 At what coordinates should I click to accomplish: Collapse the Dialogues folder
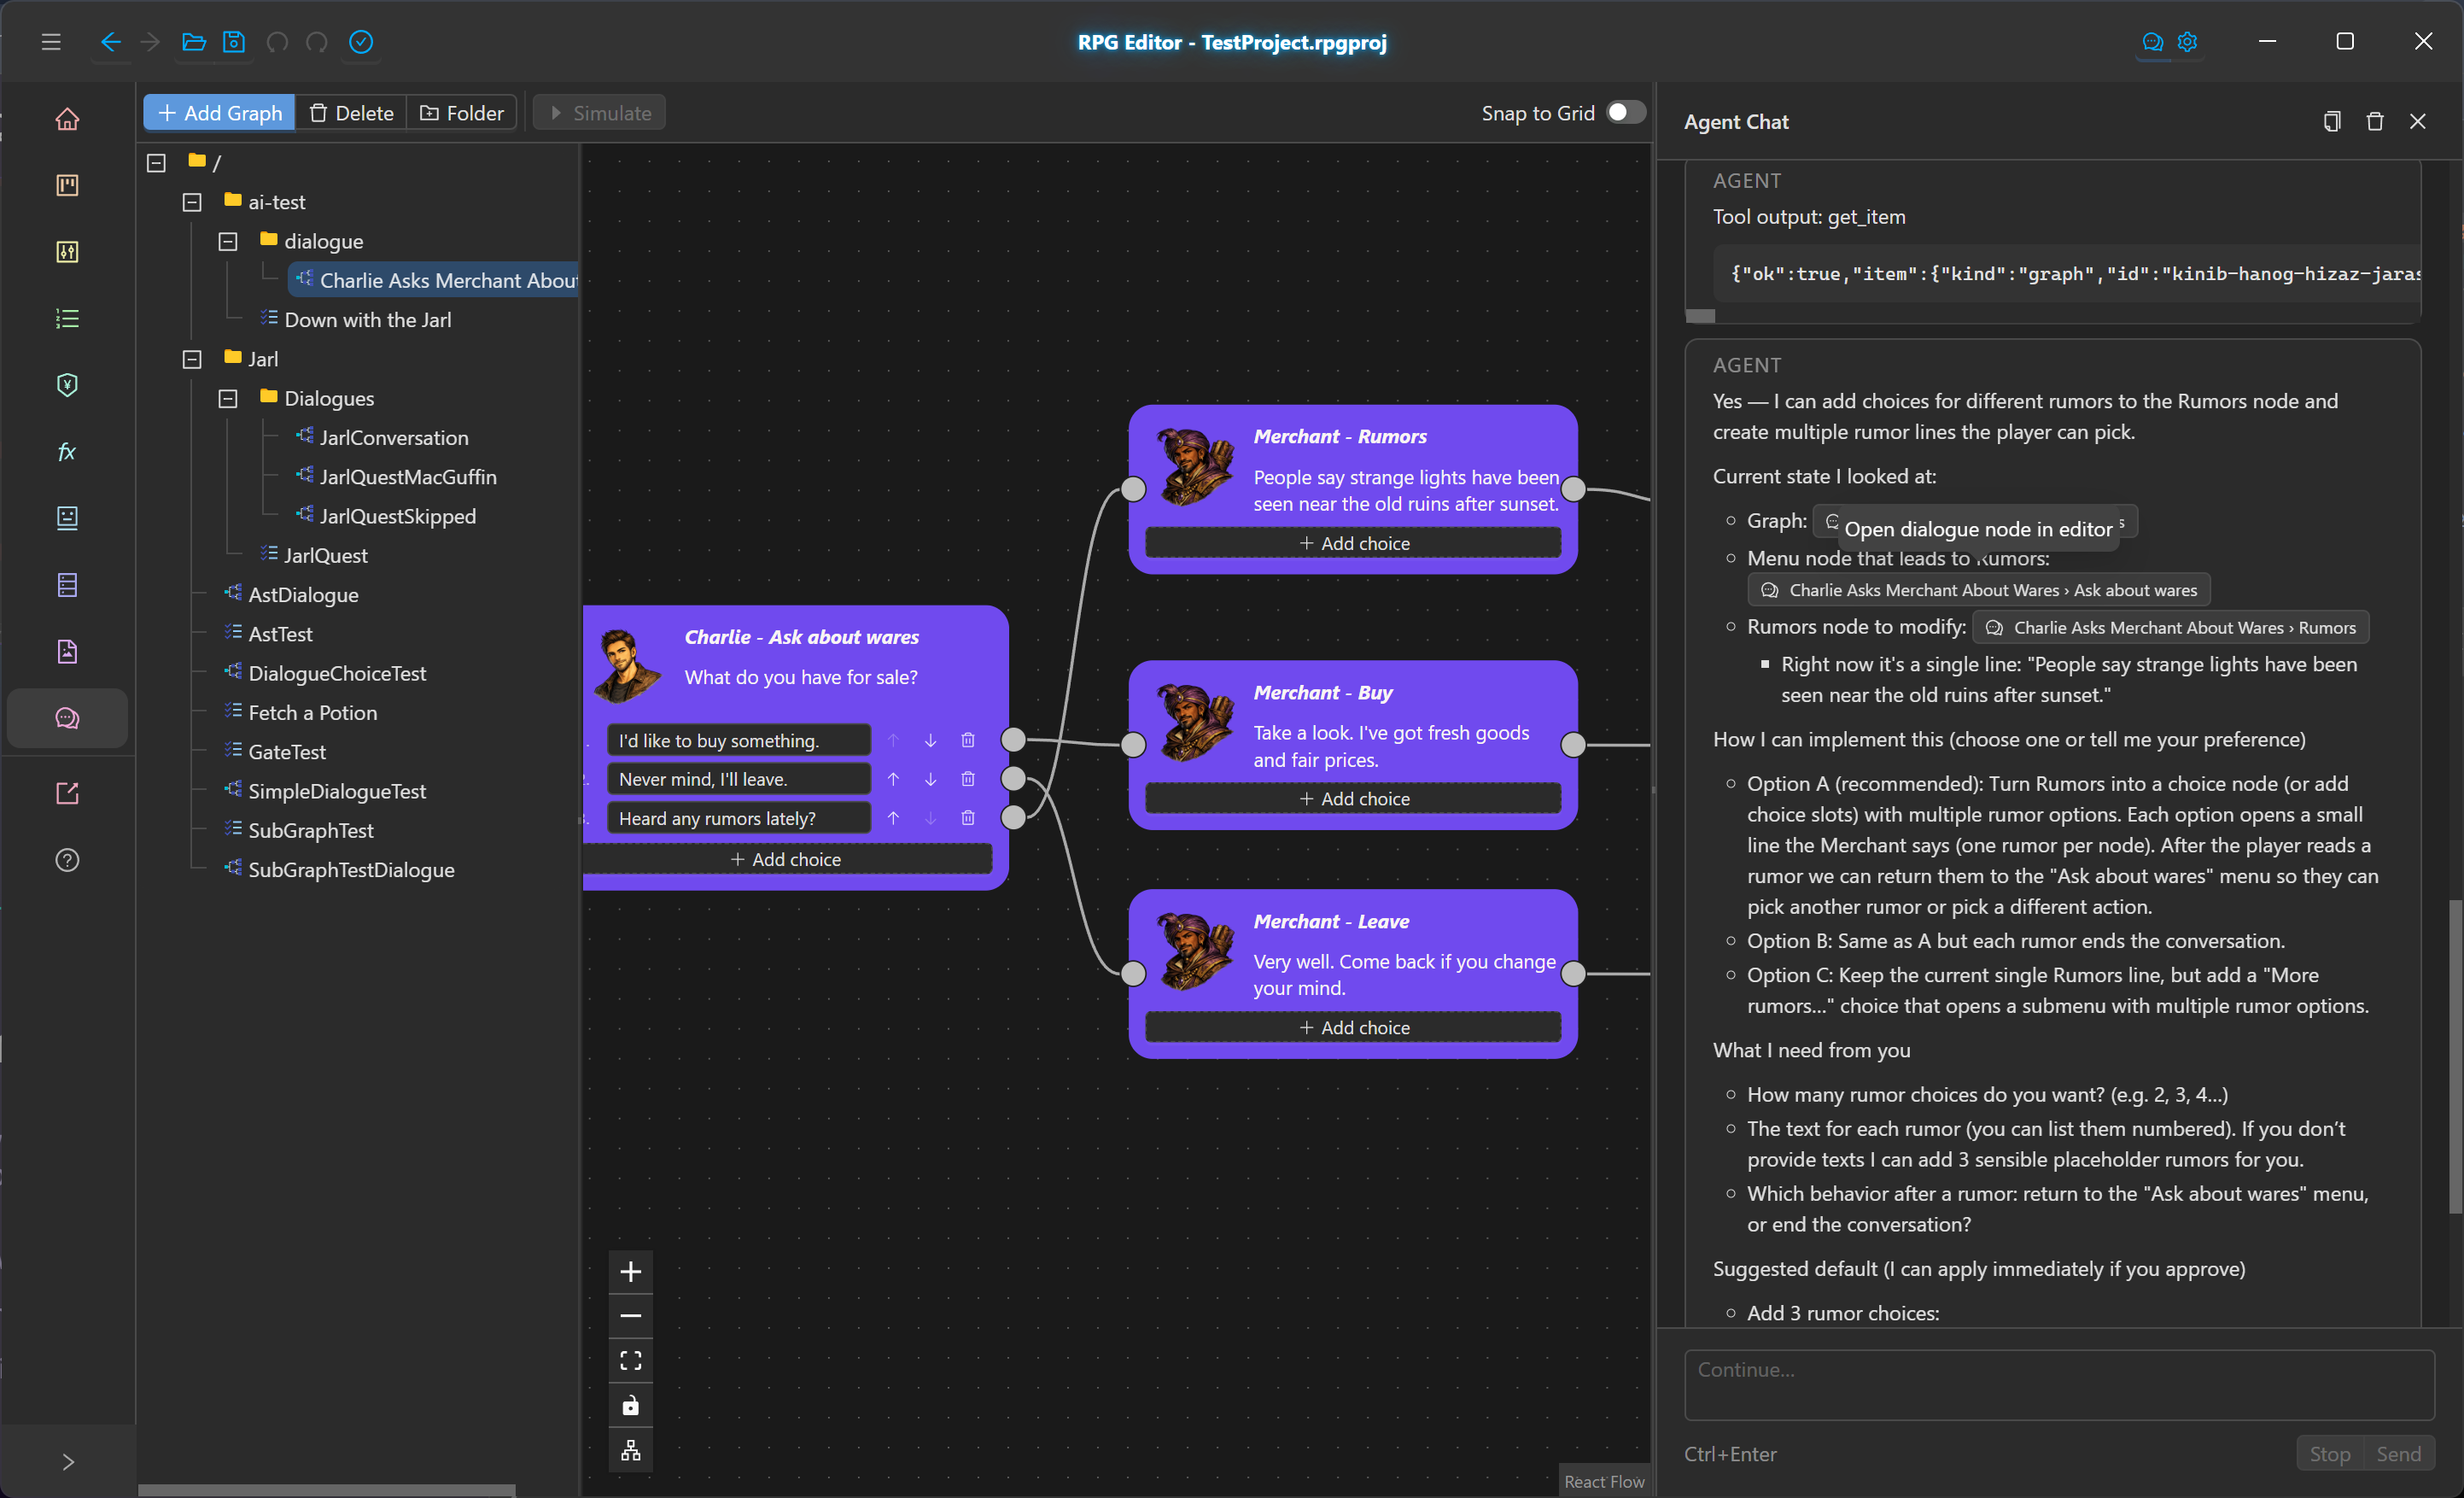point(228,398)
